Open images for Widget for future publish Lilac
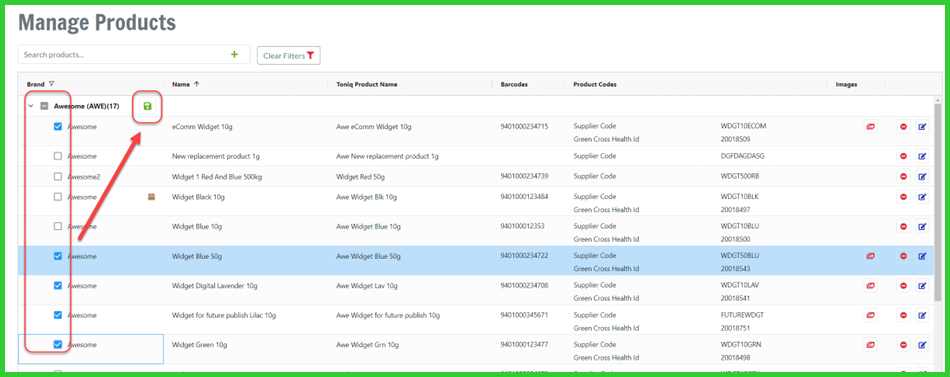 pos(871,315)
